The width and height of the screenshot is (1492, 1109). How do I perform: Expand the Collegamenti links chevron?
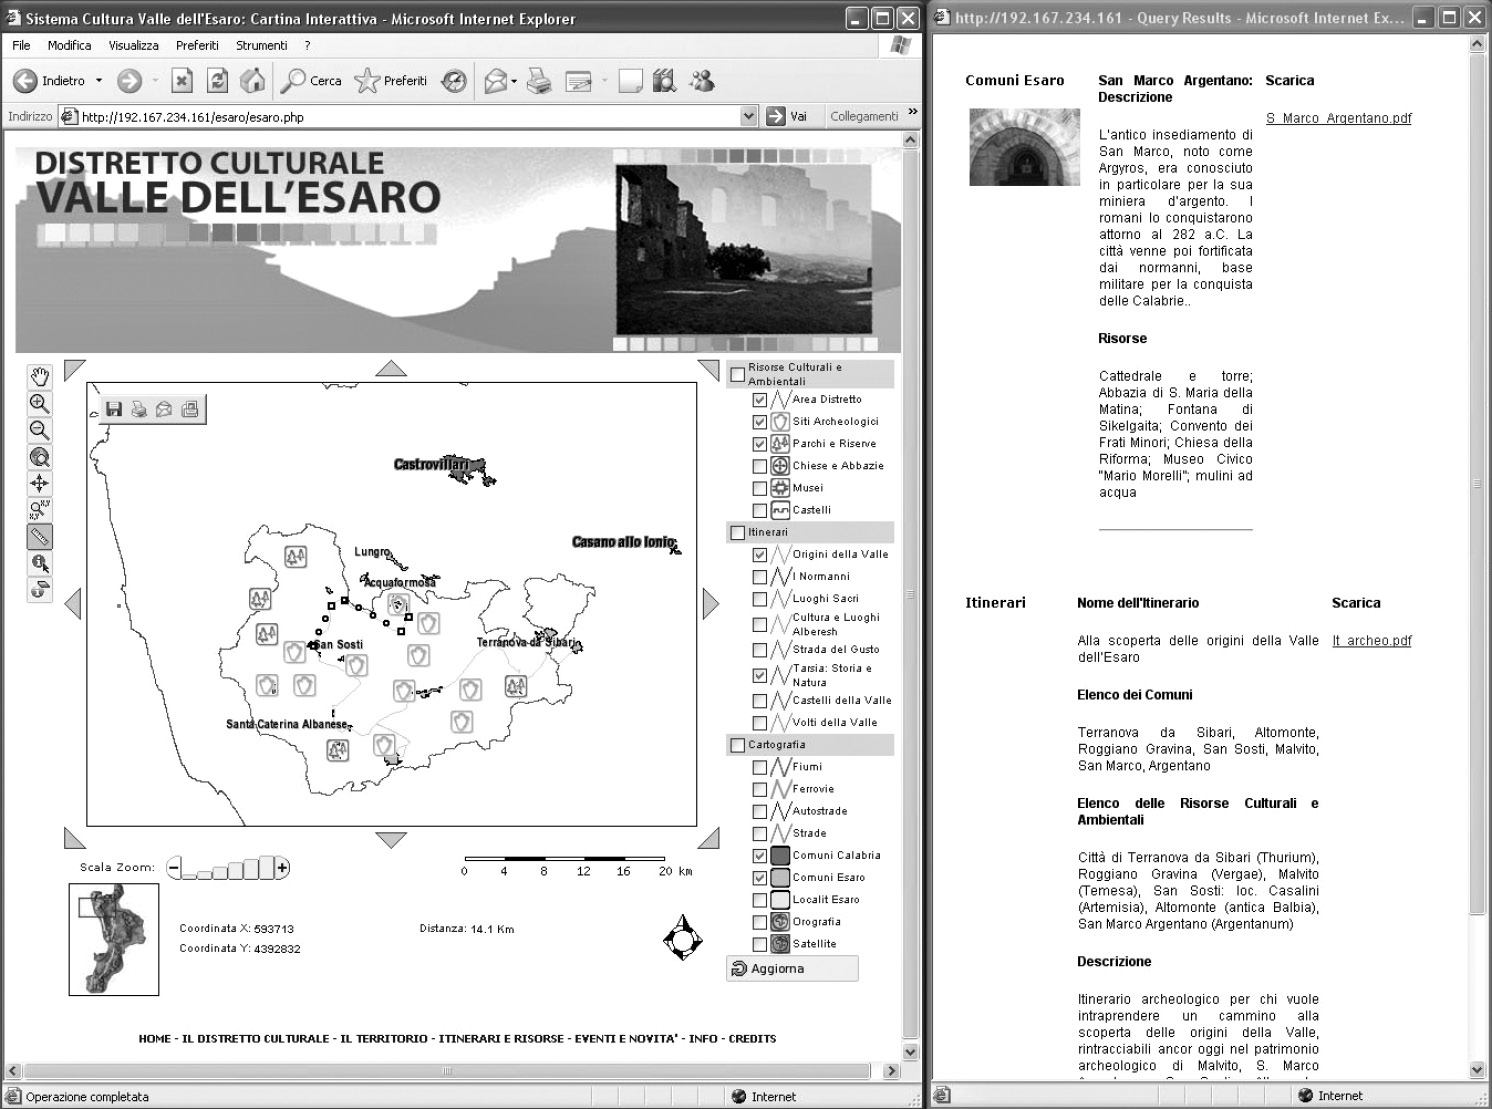click(x=912, y=113)
